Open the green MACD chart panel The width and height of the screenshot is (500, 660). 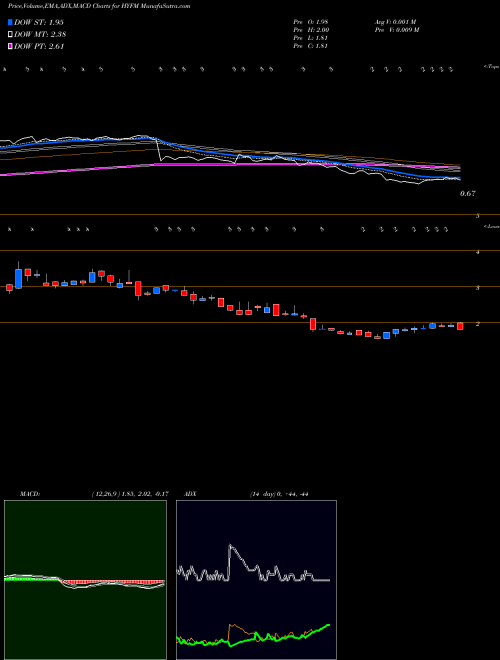tap(85, 580)
